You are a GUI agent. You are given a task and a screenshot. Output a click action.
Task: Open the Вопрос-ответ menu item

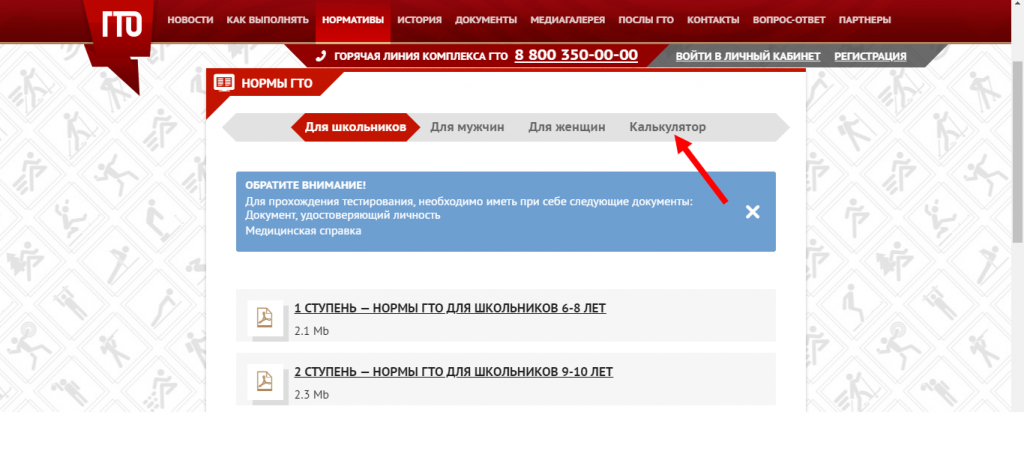789,20
